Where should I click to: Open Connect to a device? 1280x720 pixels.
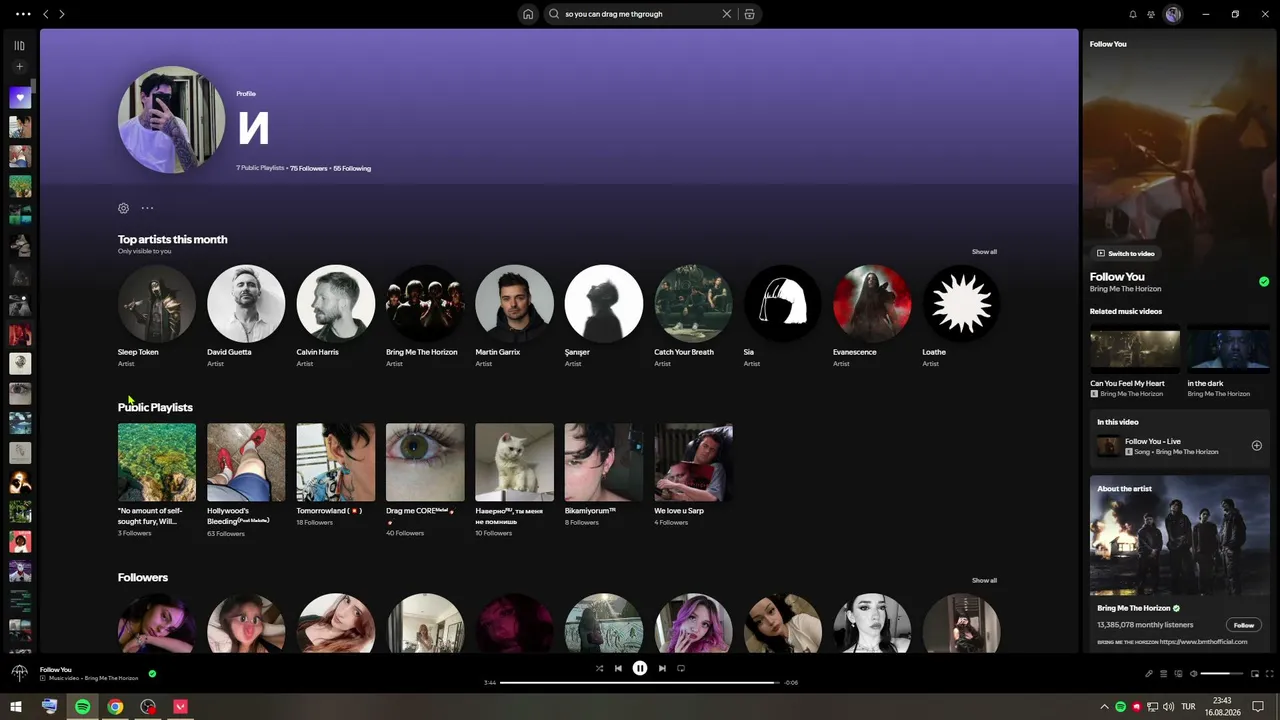pyautogui.click(x=1178, y=674)
